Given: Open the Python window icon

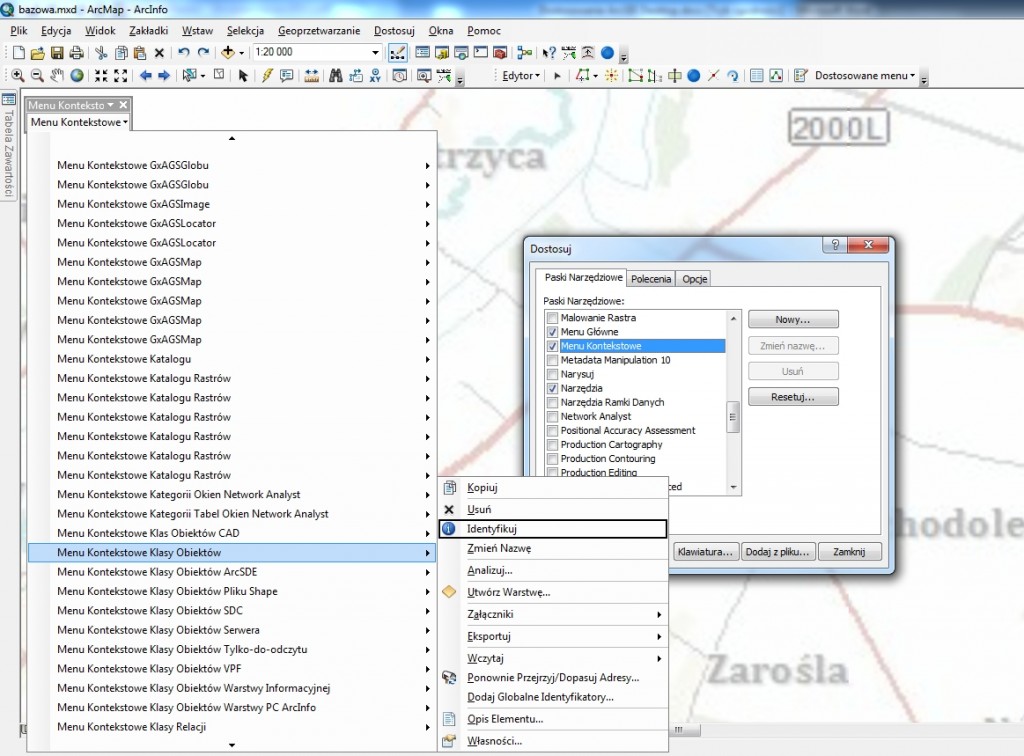Looking at the screenshot, I should [x=481, y=53].
